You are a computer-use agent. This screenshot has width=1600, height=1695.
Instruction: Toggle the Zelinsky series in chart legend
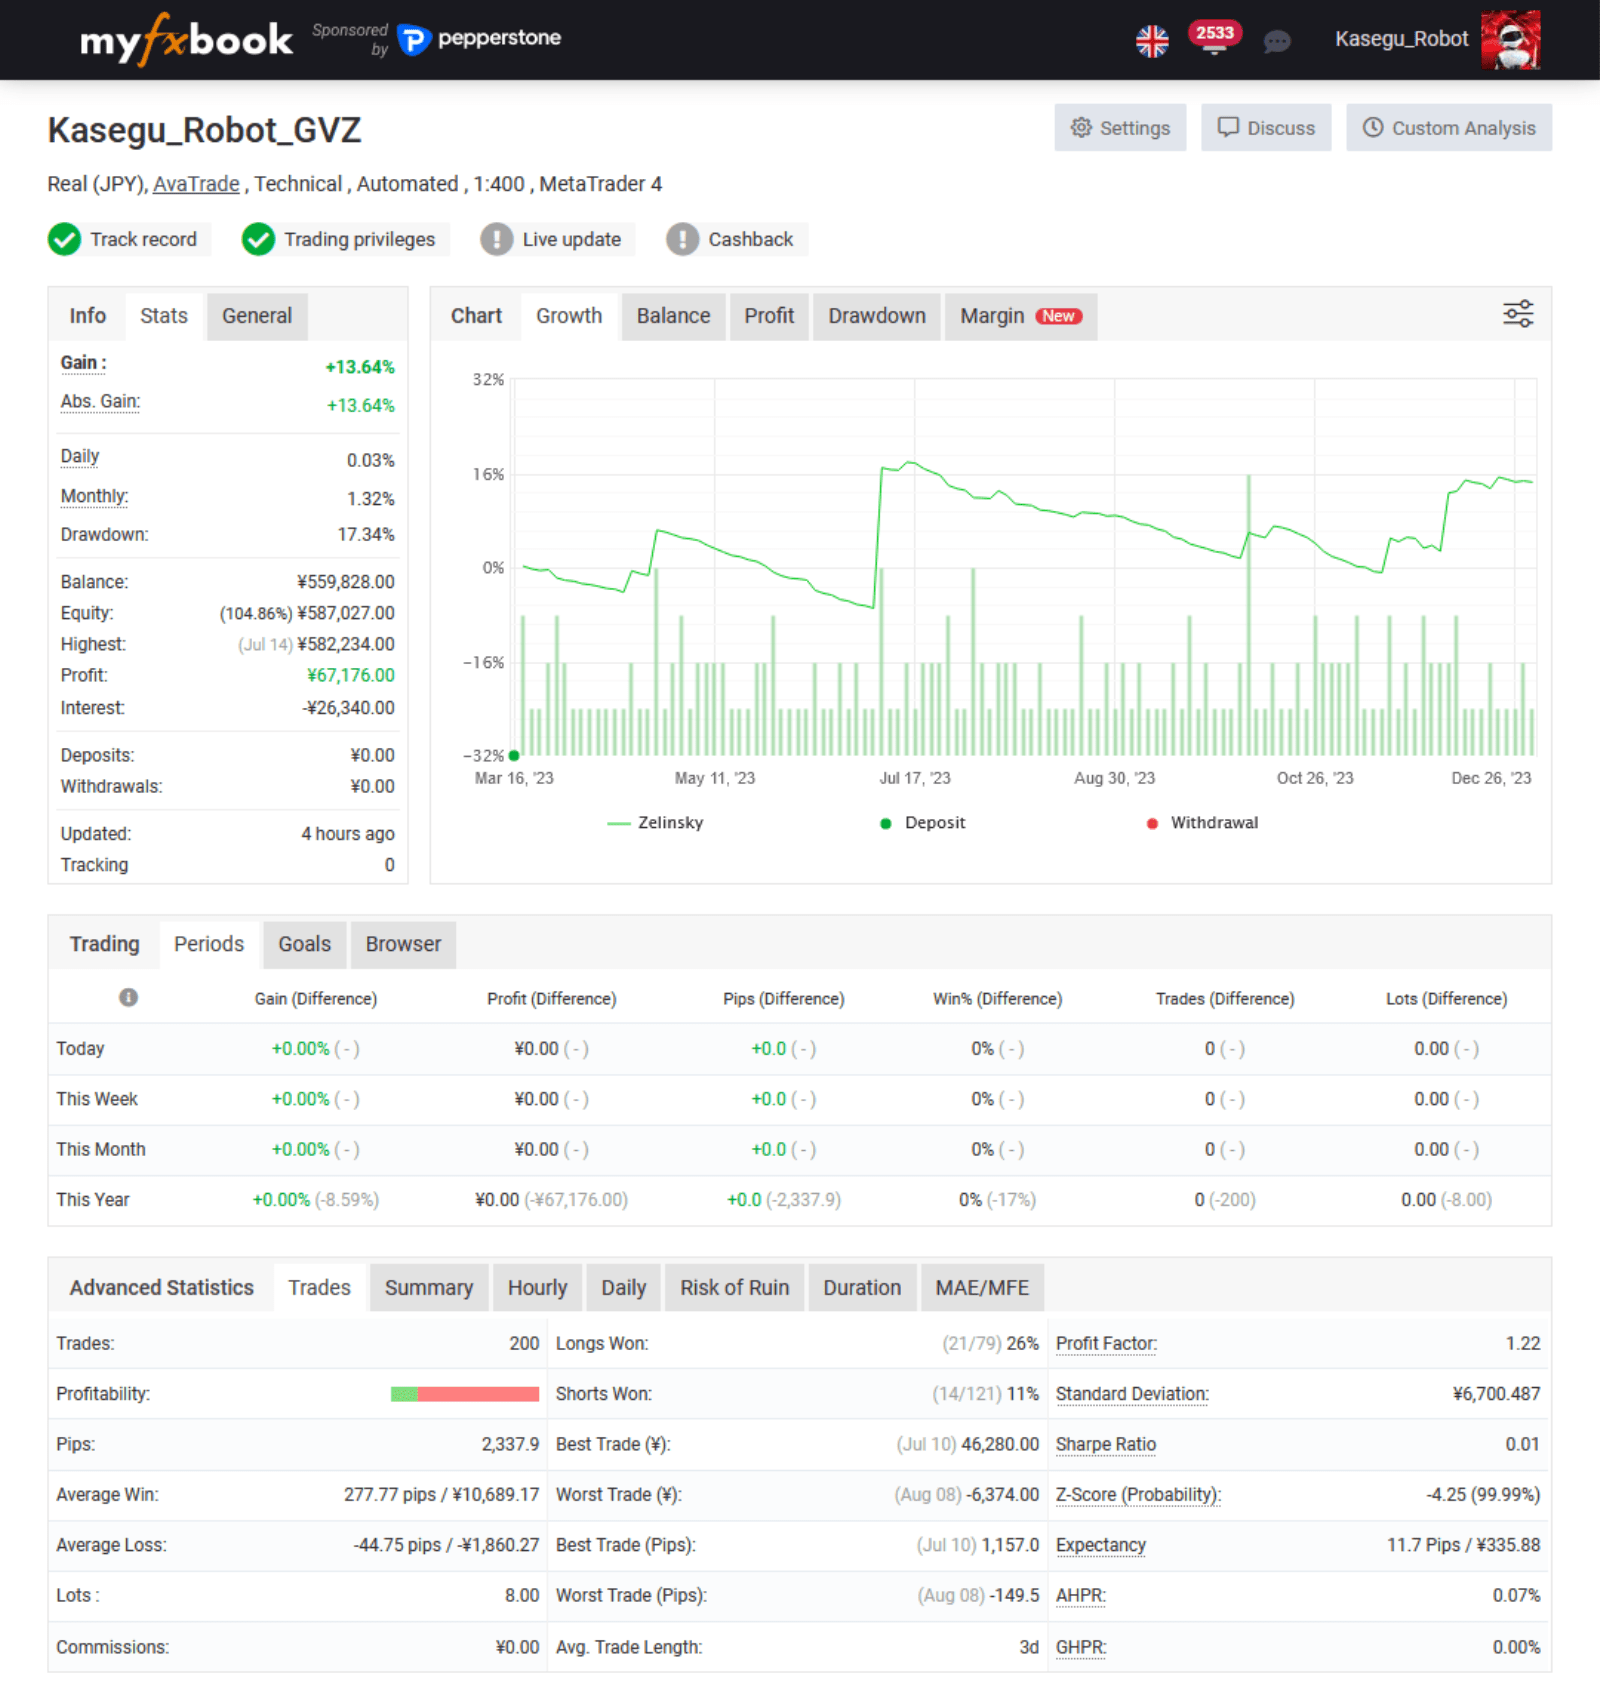click(655, 823)
